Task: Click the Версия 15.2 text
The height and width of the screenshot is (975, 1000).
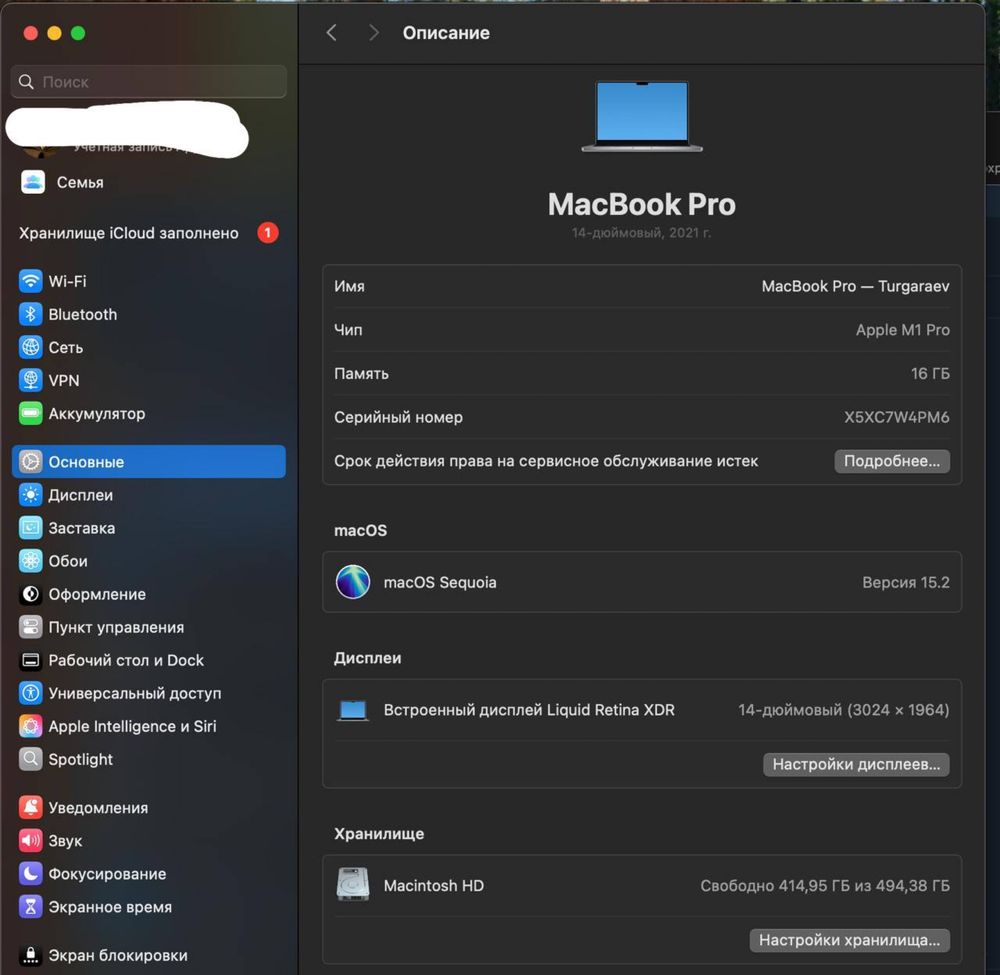Action: [906, 582]
